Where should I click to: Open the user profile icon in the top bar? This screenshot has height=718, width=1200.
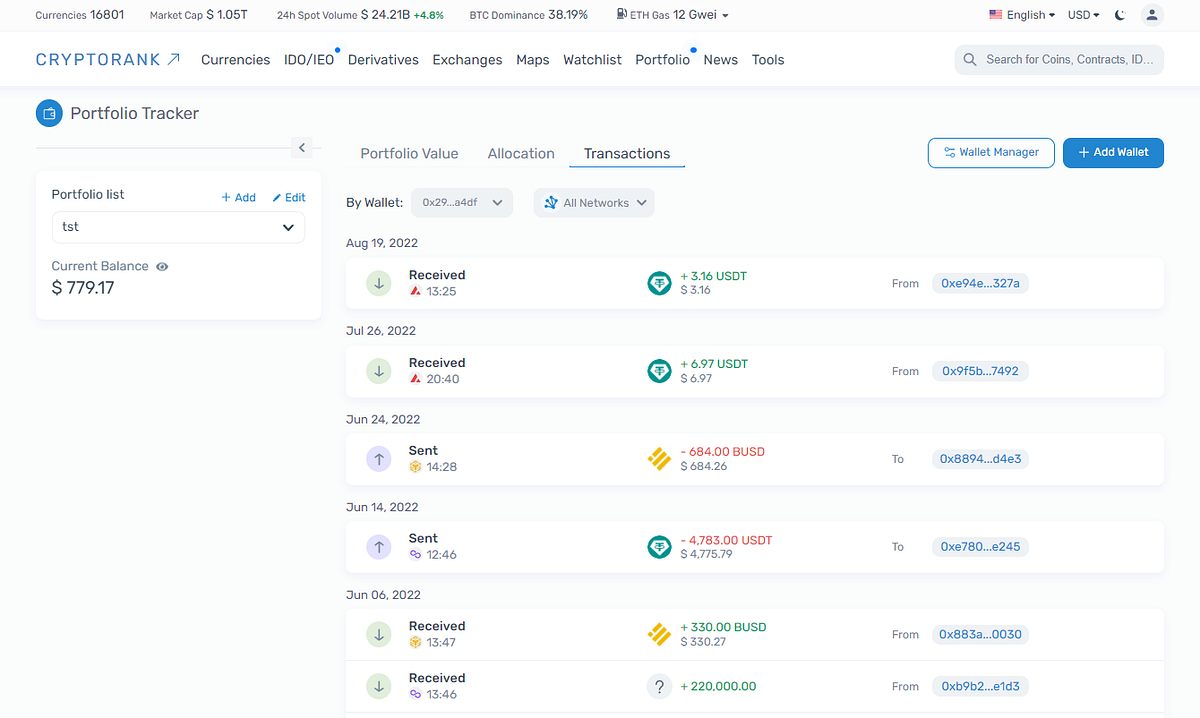(1152, 15)
